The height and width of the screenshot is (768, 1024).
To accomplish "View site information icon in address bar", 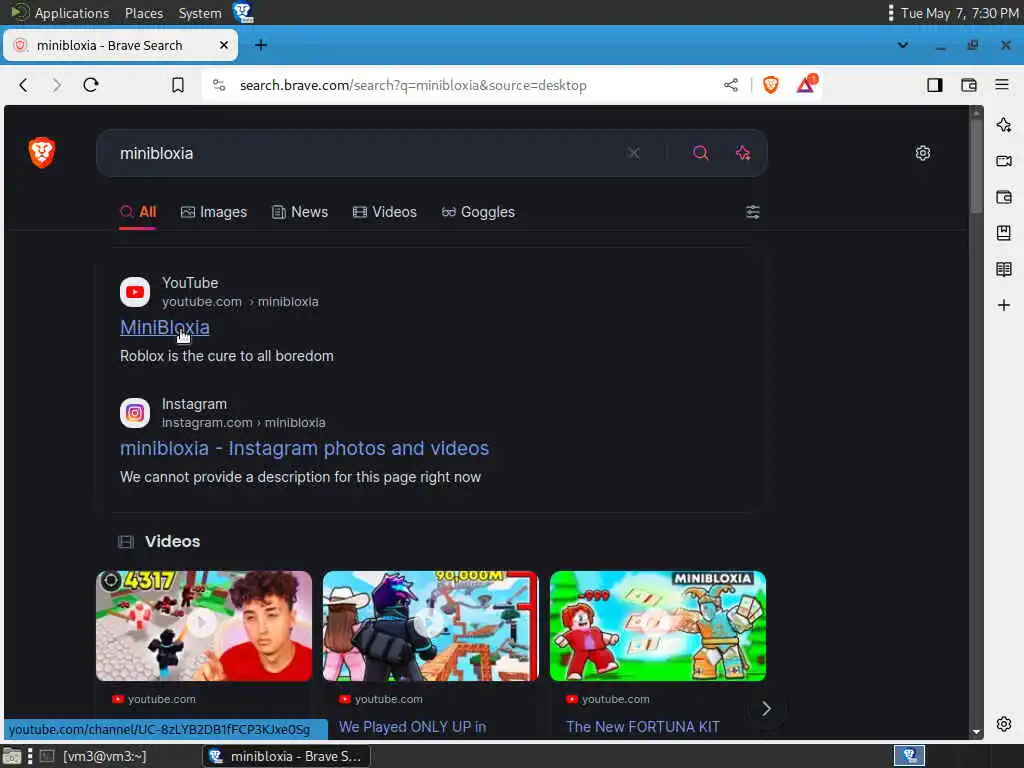I will click(x=219, y=85).
